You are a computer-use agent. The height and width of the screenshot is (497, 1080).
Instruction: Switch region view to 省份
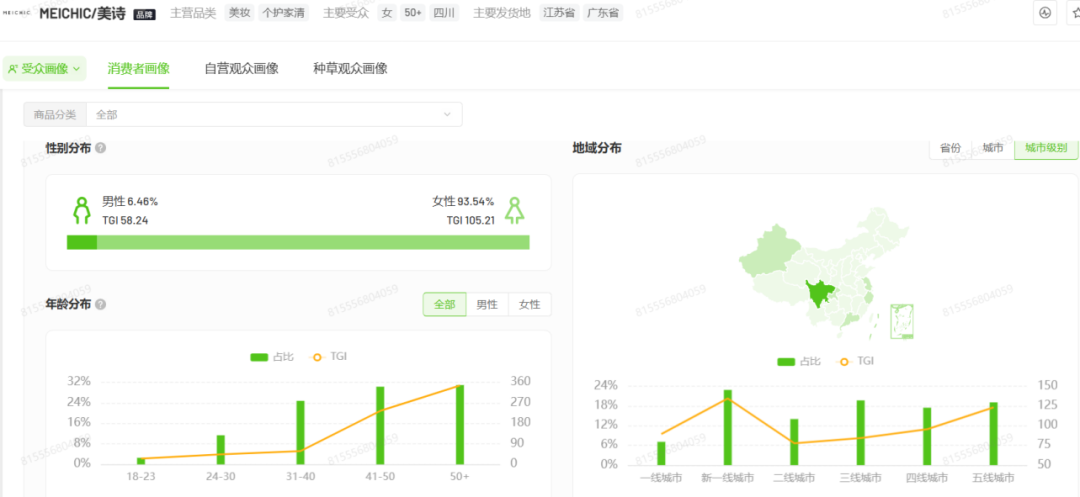951,148
